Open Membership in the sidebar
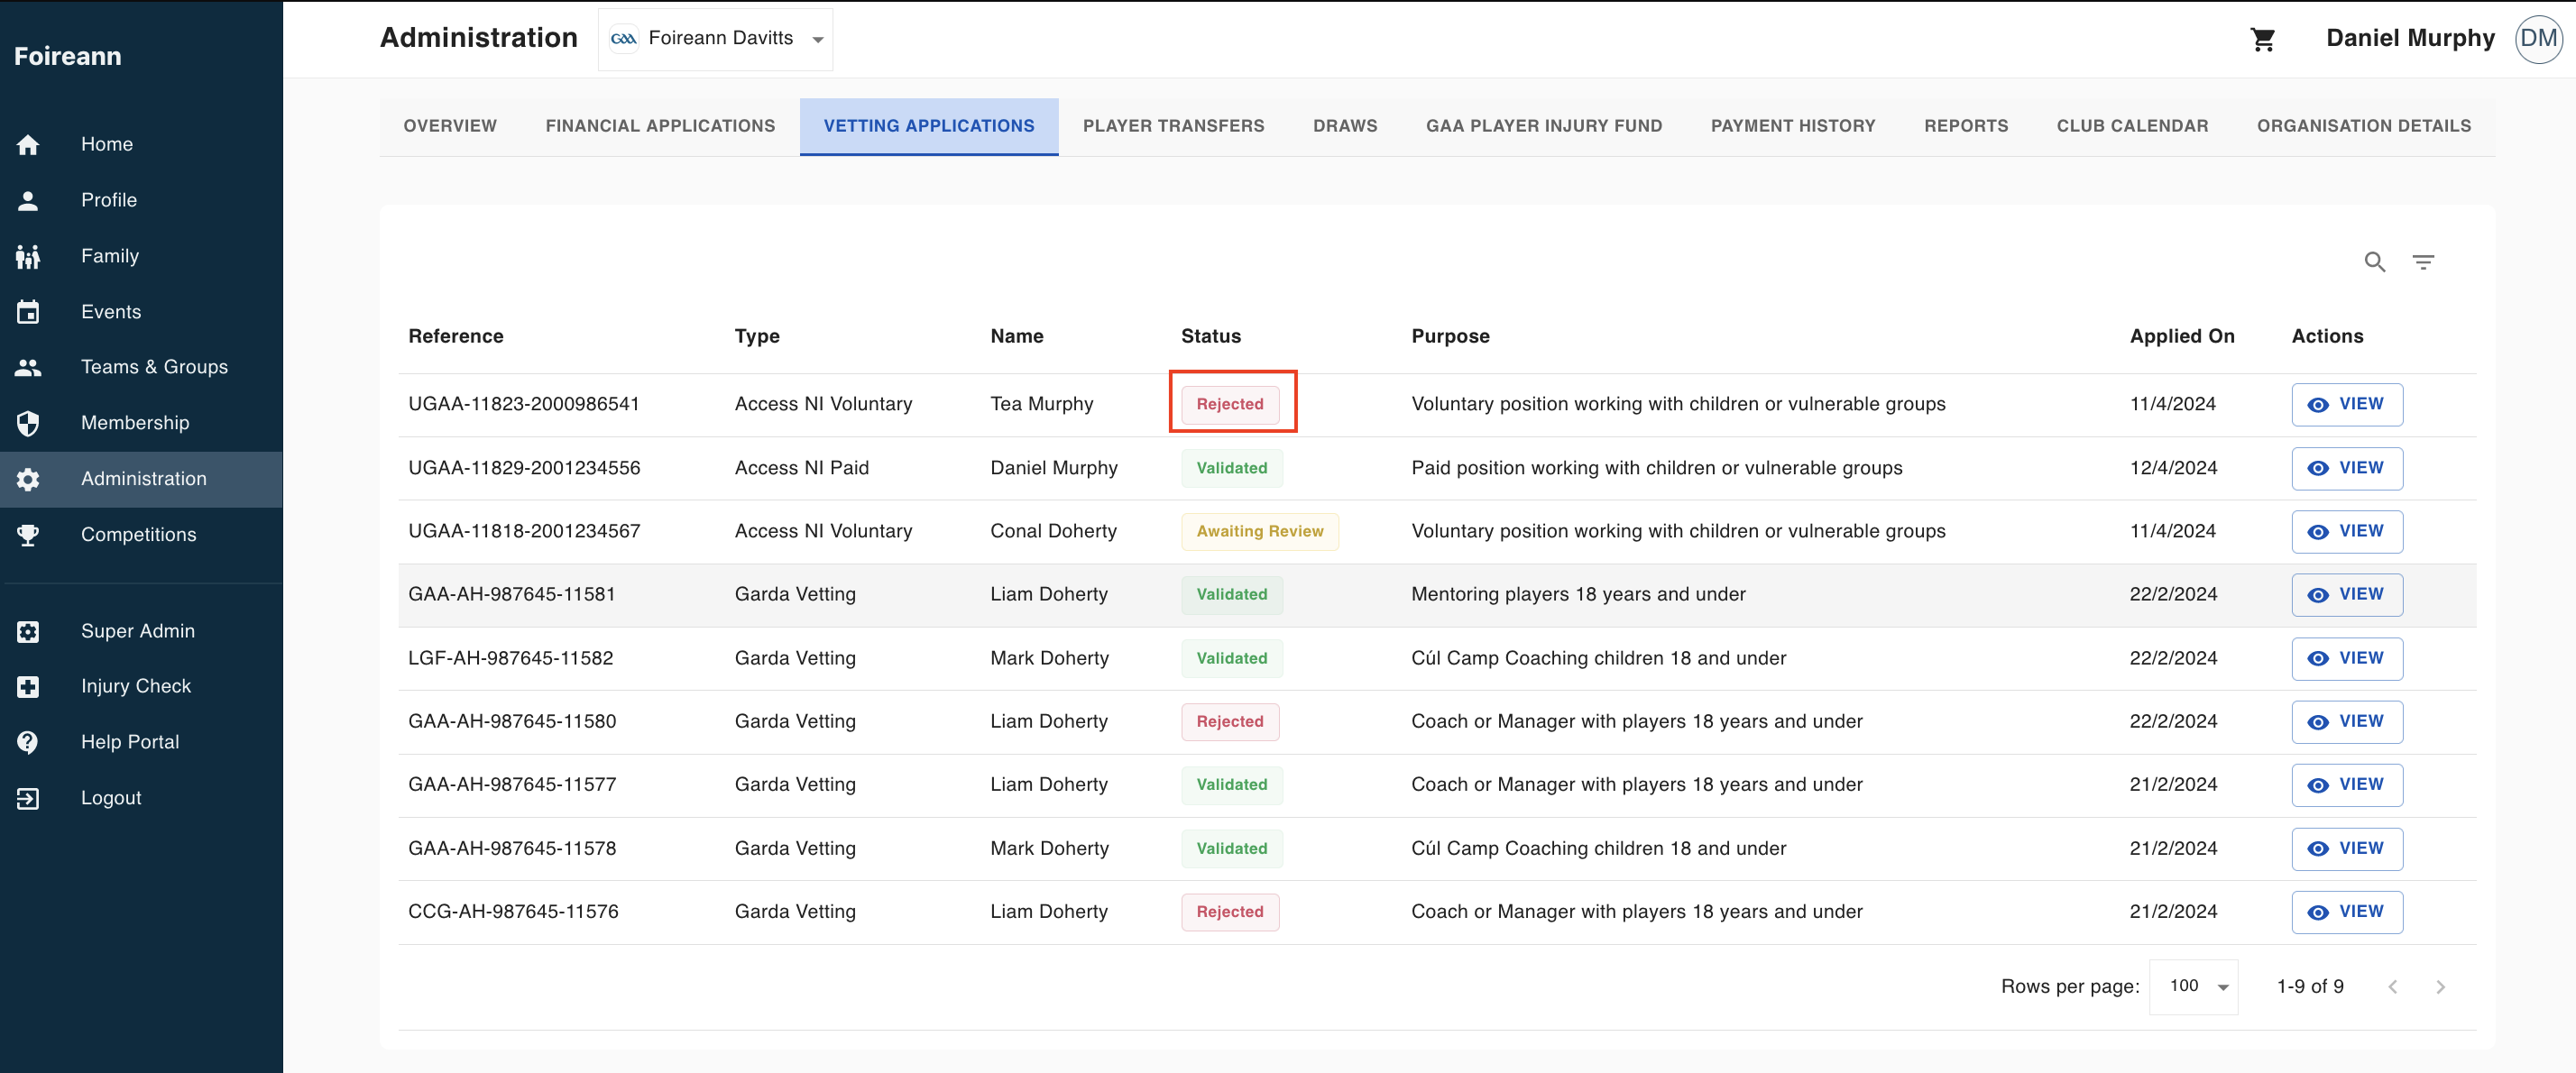The image size is (2576, 1073). click(x=141, y=423)
